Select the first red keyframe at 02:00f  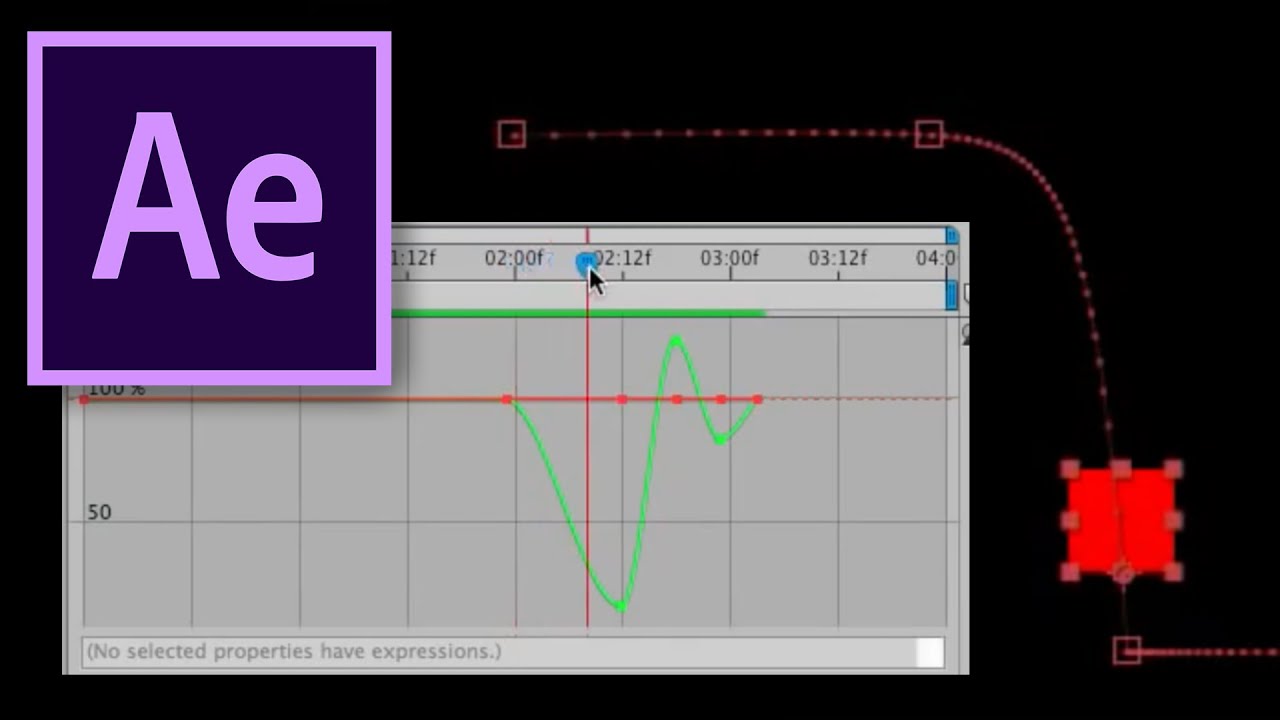(507, 400)
